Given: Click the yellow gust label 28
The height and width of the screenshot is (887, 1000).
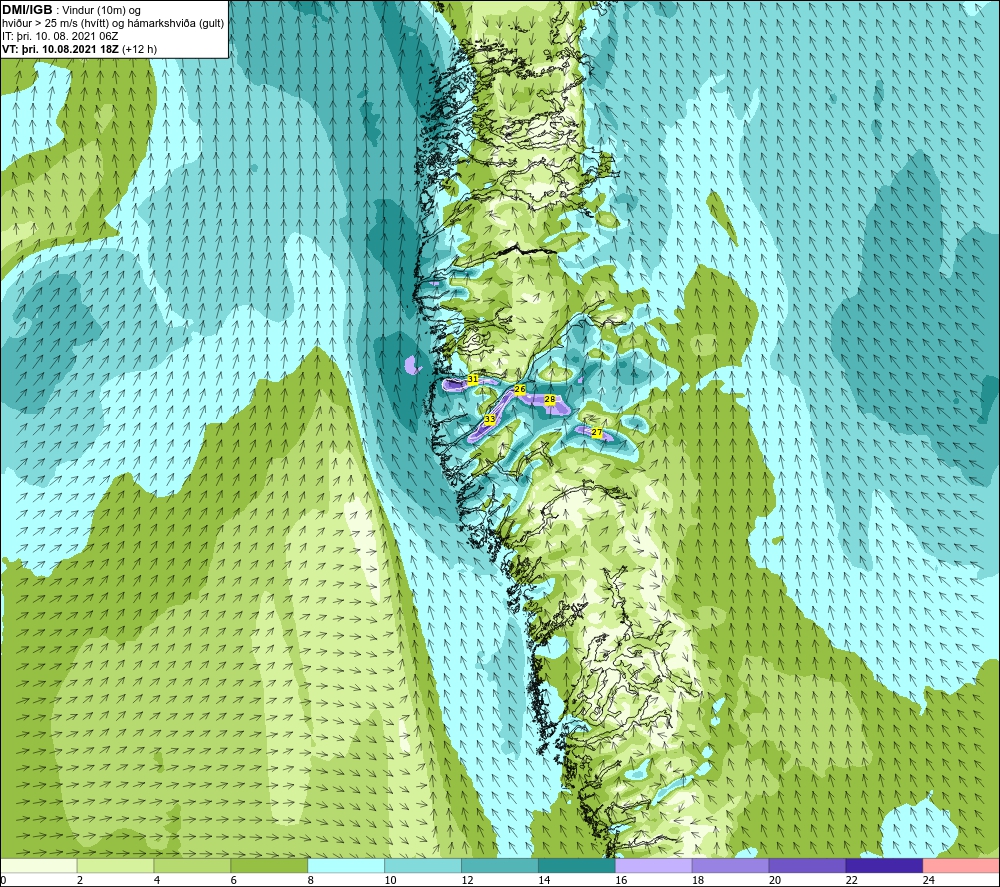Looking at the screenshot, I should (x=550, y=400).
